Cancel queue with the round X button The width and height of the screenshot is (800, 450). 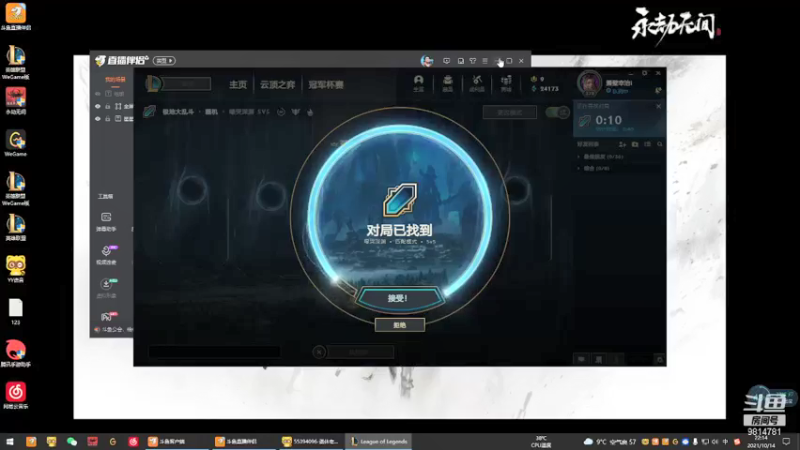(319, 352)
